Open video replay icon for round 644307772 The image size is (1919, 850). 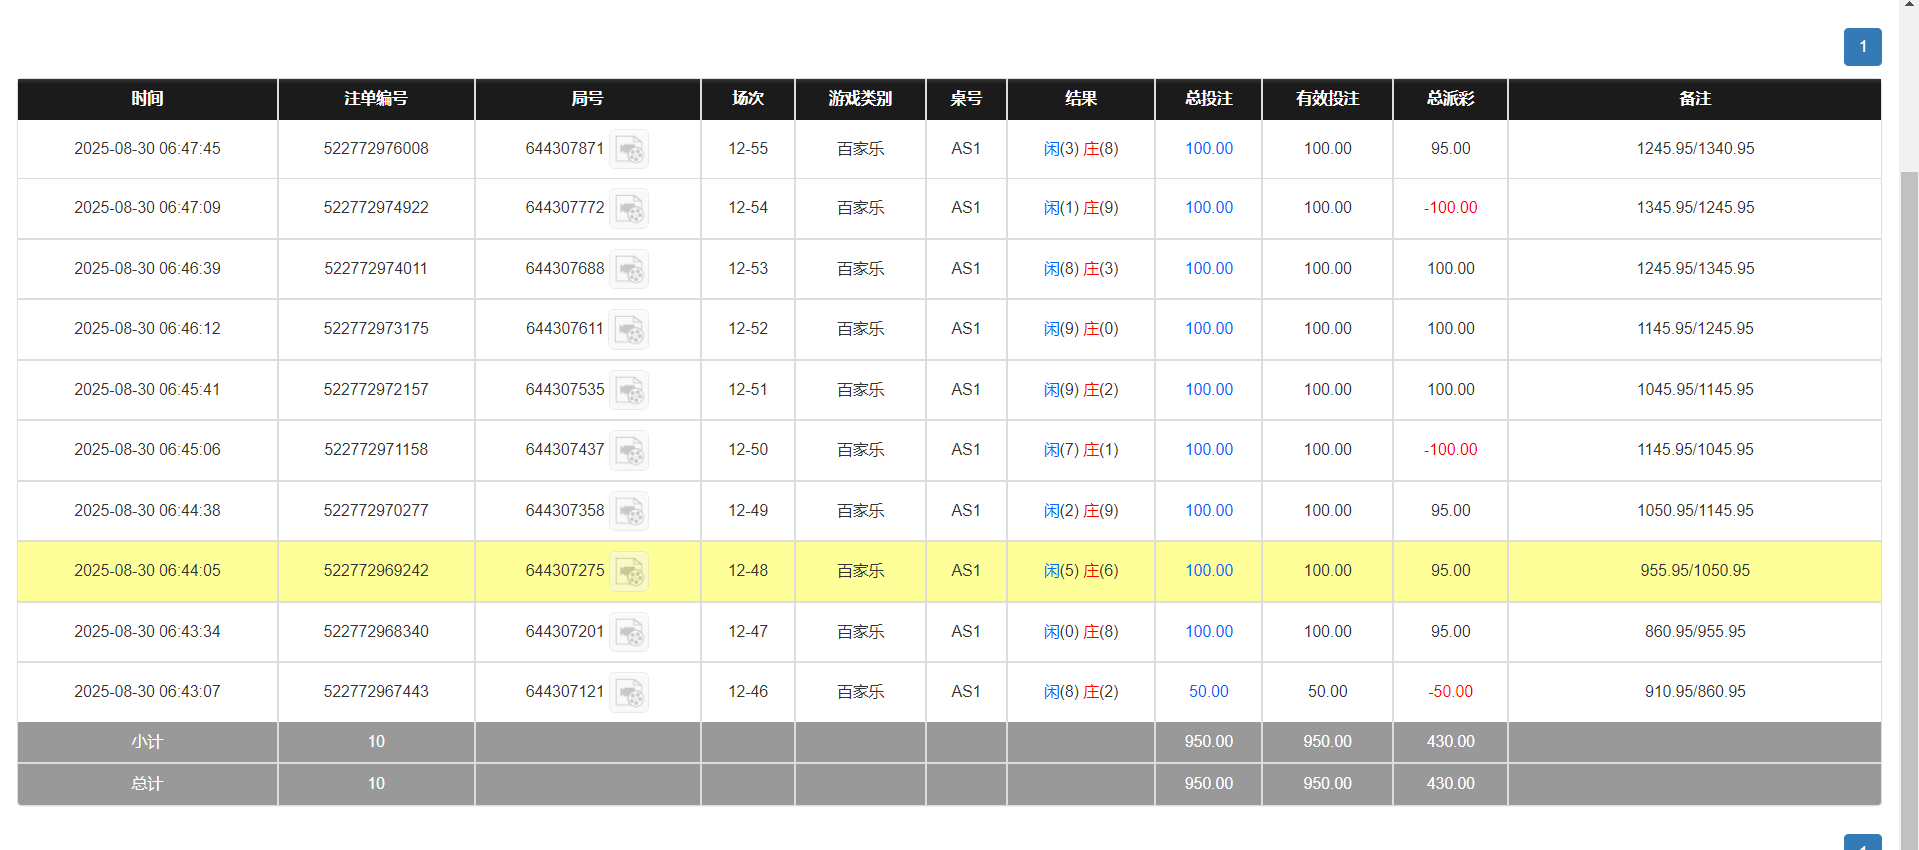(629, 209)
